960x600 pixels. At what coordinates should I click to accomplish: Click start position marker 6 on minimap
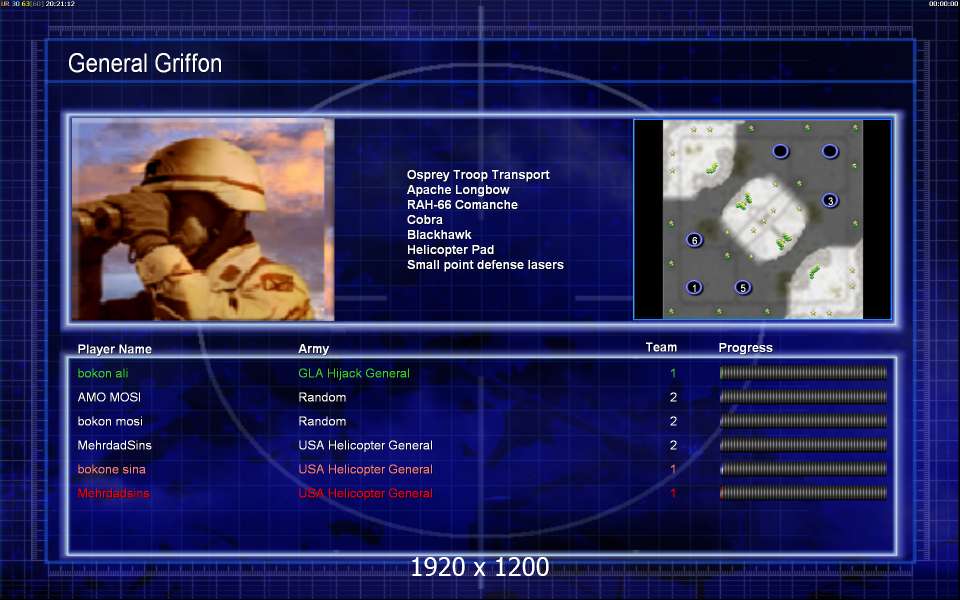[694, 240]
